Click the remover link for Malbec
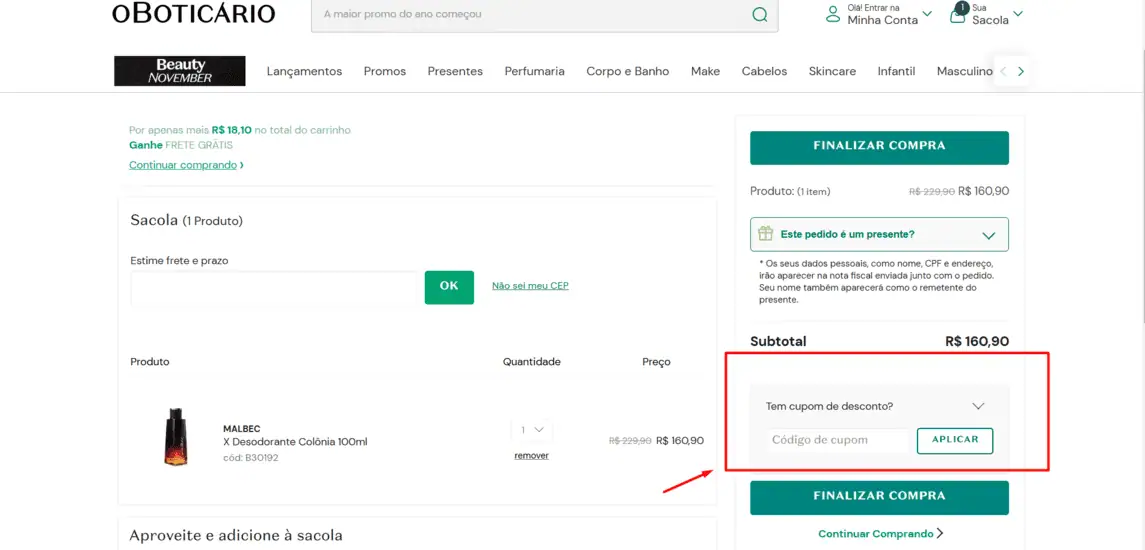Viewport: 1145px width, 550px height. [x=532, y=456]
